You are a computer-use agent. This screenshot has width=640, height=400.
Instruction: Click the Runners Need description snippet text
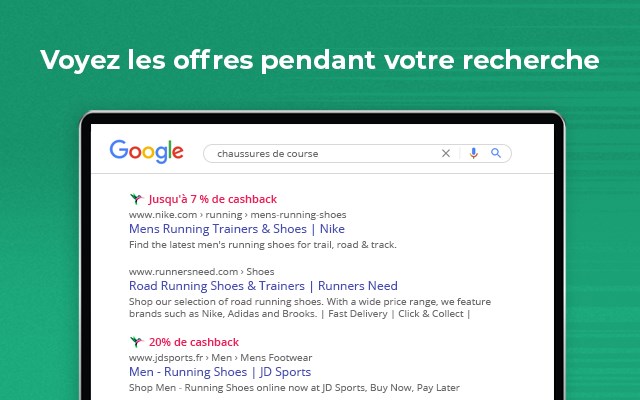point(310,308)
